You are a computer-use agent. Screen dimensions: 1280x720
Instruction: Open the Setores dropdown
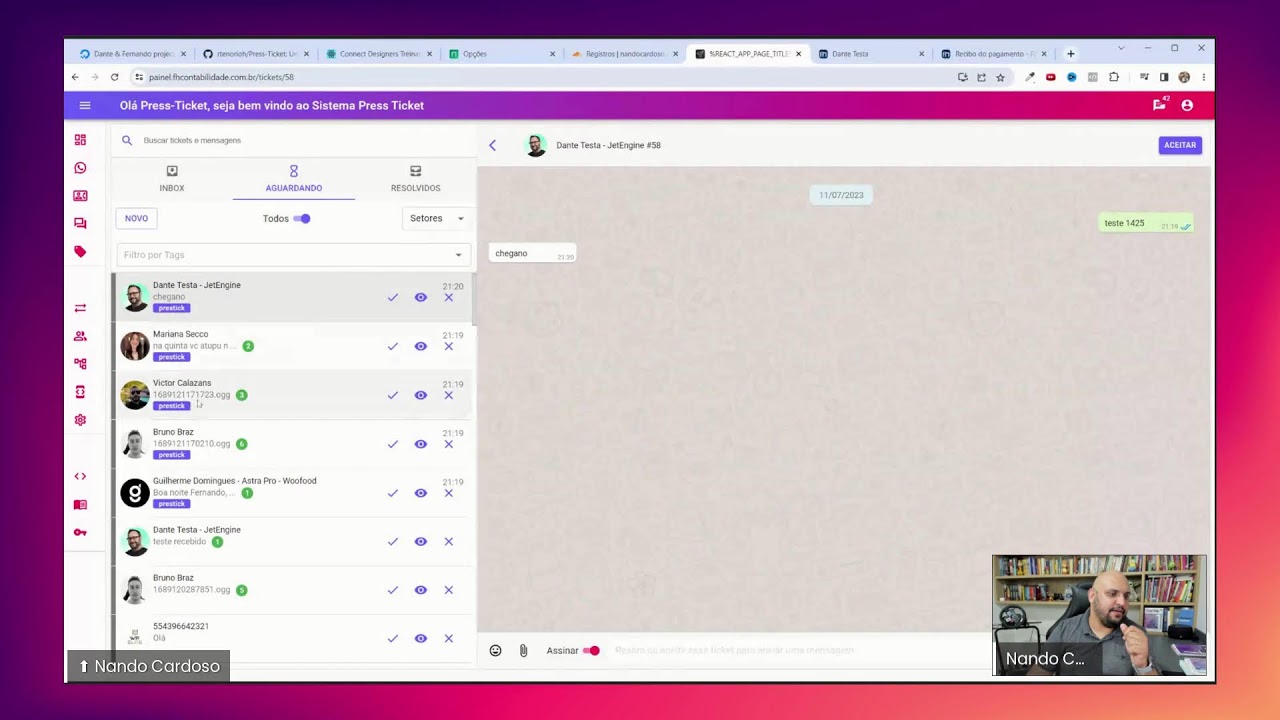[x=436, y=218]
